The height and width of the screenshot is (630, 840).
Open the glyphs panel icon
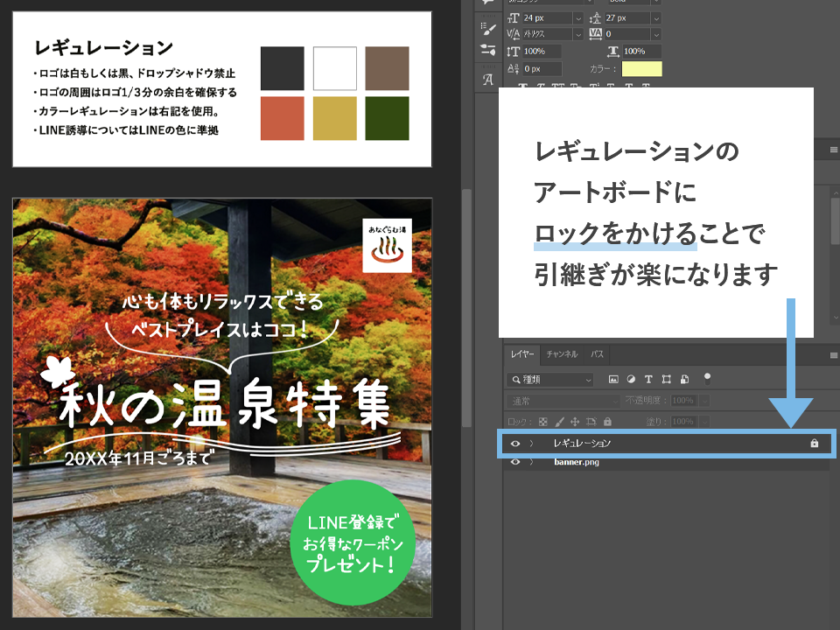[x=488, y=79]
